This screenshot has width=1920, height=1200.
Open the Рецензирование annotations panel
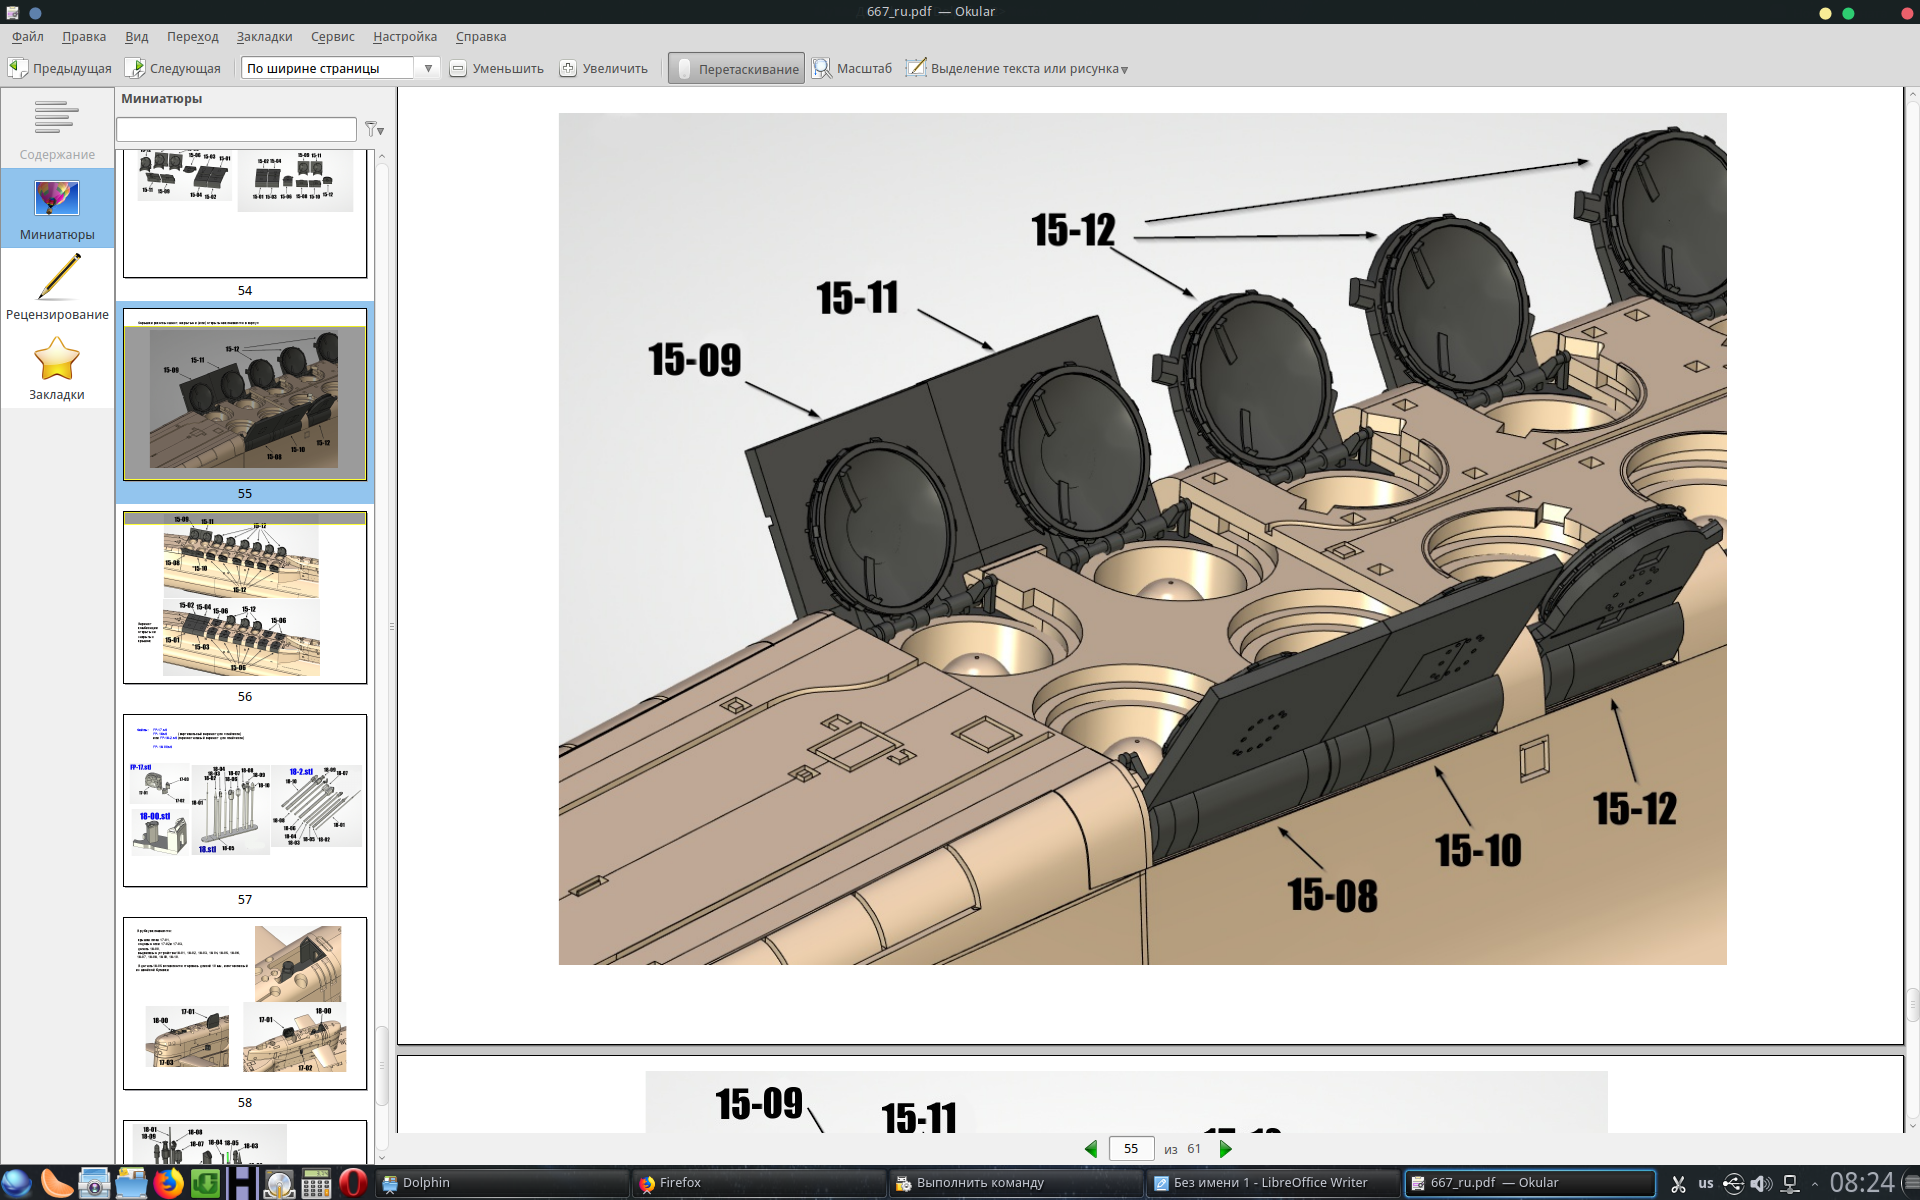pyautogui.click(x=57, y=288)
